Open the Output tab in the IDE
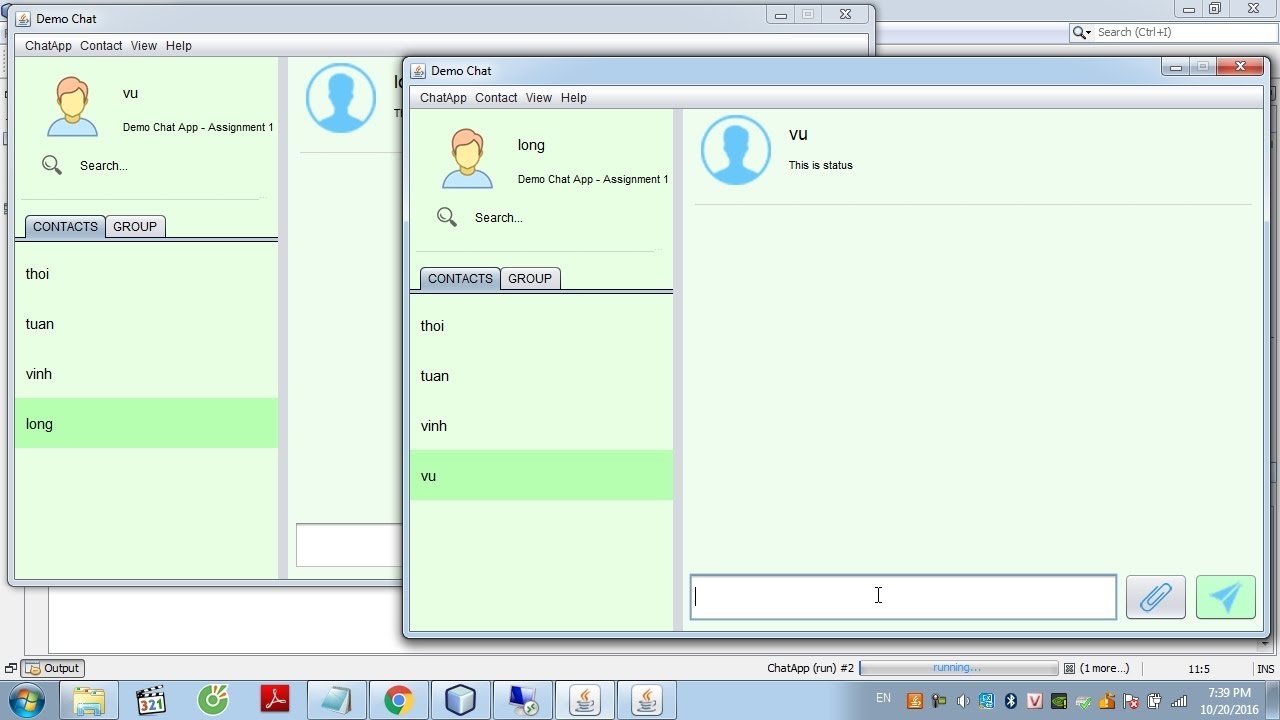 53,668
